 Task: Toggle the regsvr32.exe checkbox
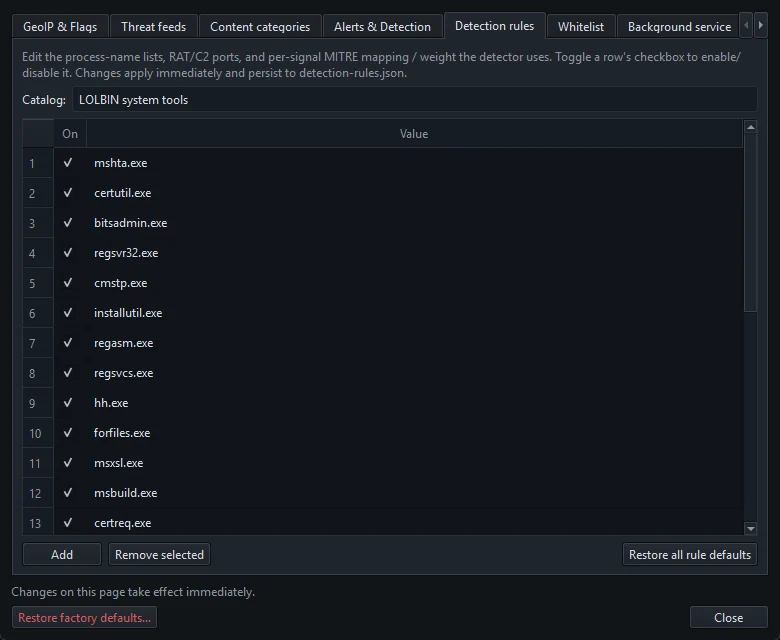point(68,253)
